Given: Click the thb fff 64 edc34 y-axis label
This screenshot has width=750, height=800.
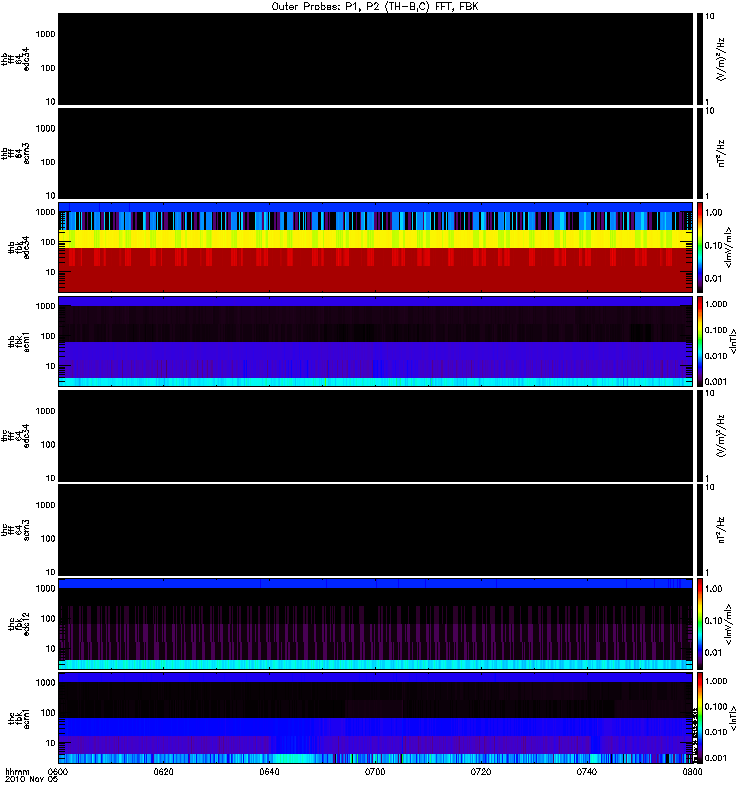Looking at the screenshot, I should (15, 59).
